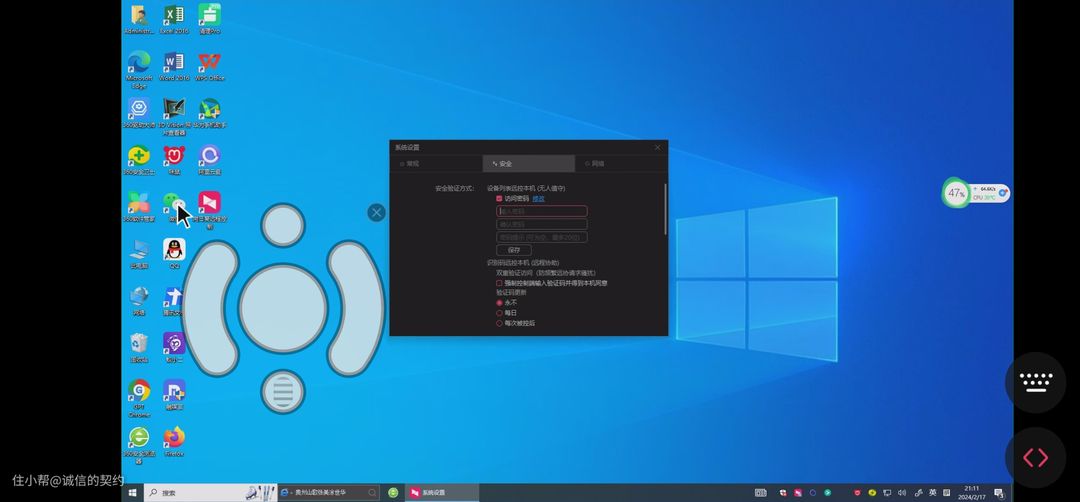Switch to the 网络 settings tab
This screenshot has width=1080, height=502.
594,163
